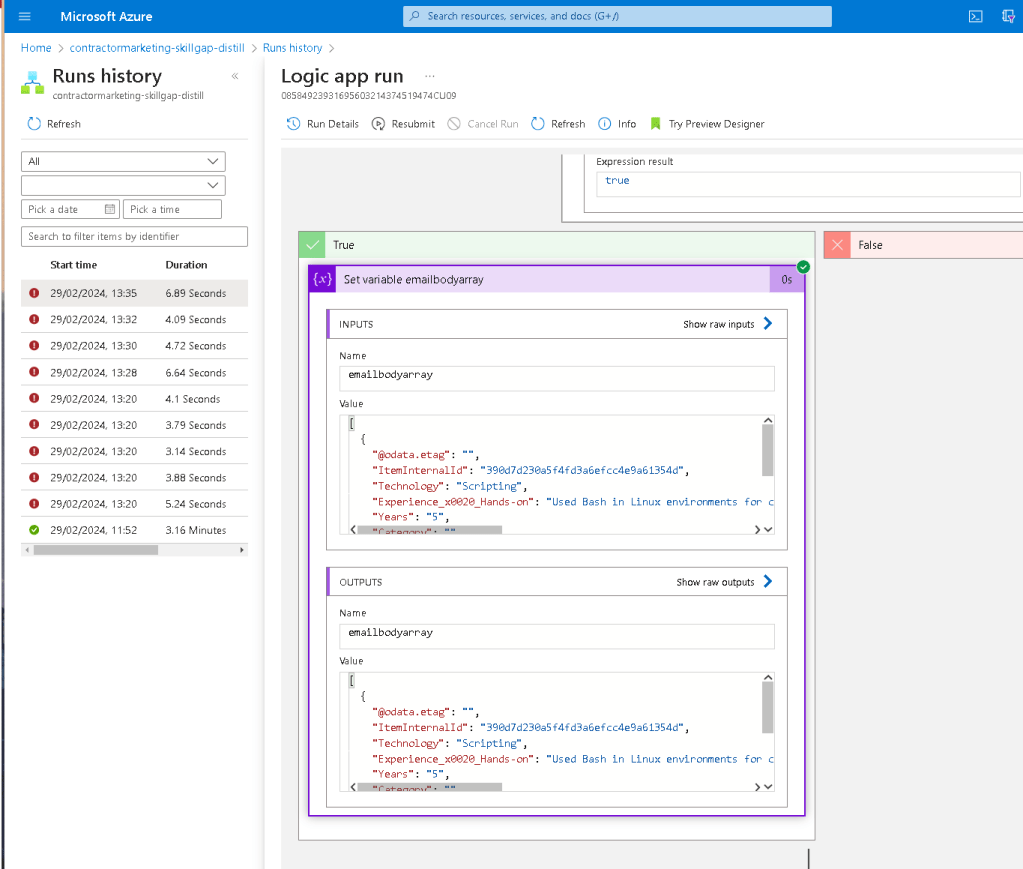
Task: Refresh the Logic app run view
Action: pyautogui.click(x=558, y=124)
